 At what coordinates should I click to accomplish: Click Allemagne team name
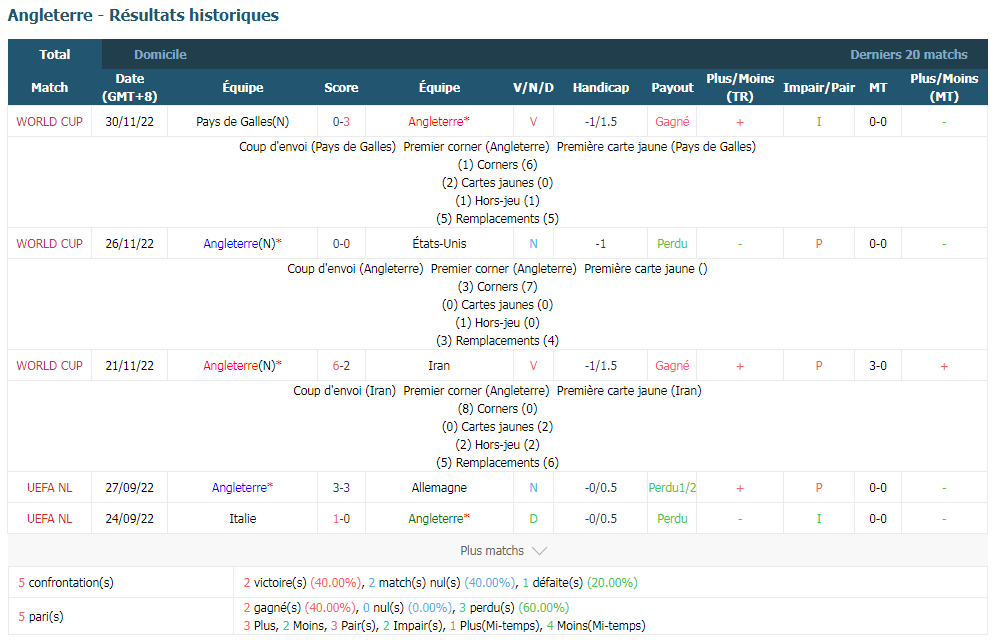tap(439, 488)
